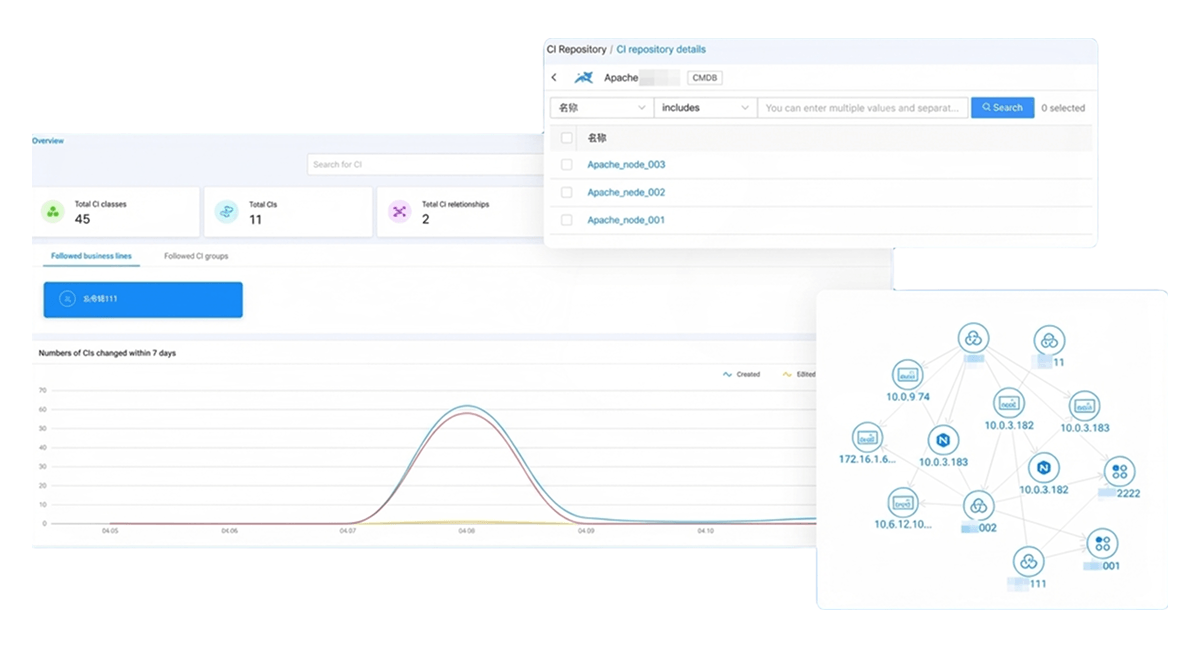This screenshot has height=648, width=1200.
Task: Click the Total CI classes value 45
Action: click(82, 219)
